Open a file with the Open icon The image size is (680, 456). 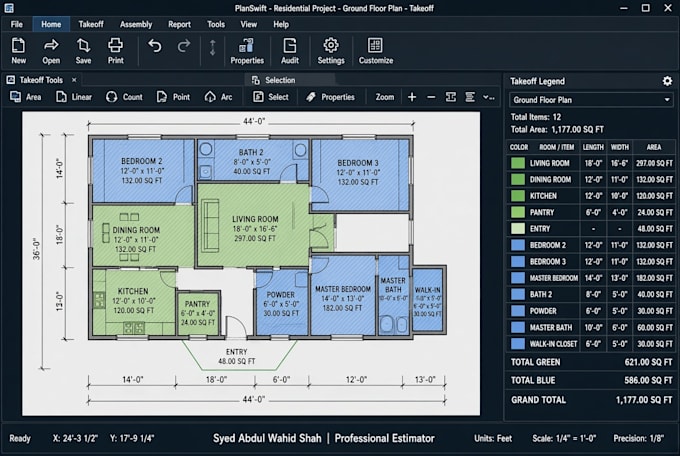[51, 46]
